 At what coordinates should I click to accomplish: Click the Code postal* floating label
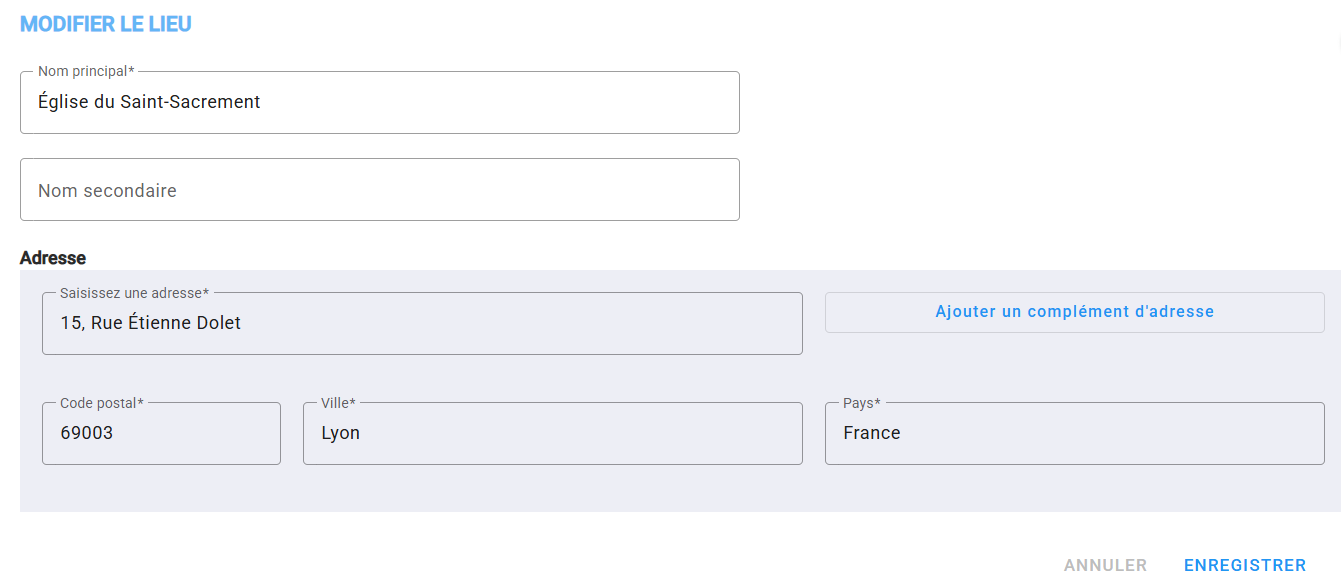coord(102,403)
